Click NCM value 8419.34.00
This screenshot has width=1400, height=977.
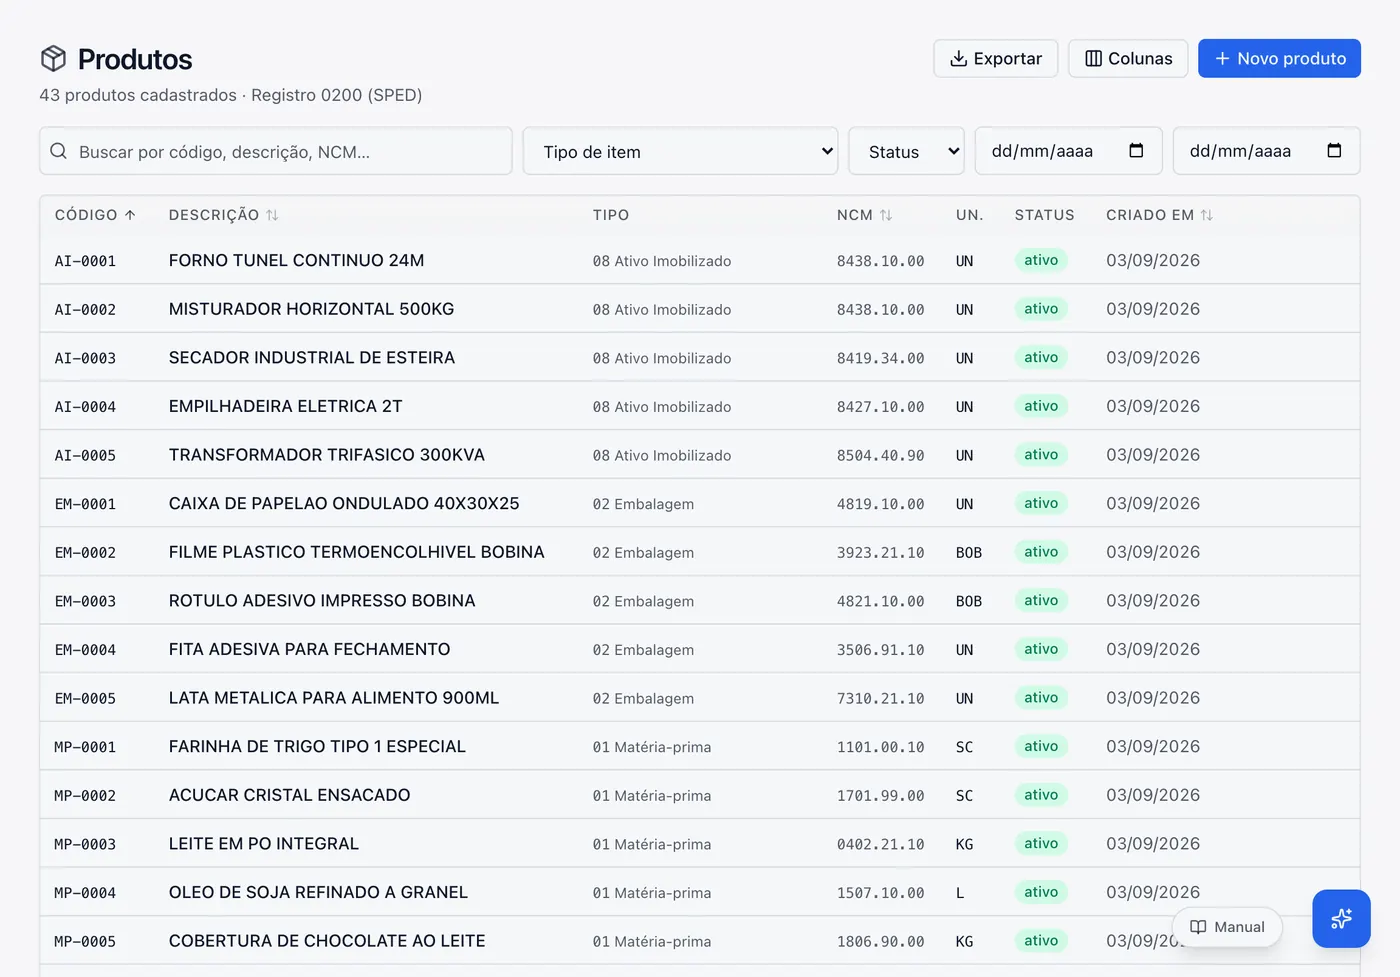pos(880,358)
